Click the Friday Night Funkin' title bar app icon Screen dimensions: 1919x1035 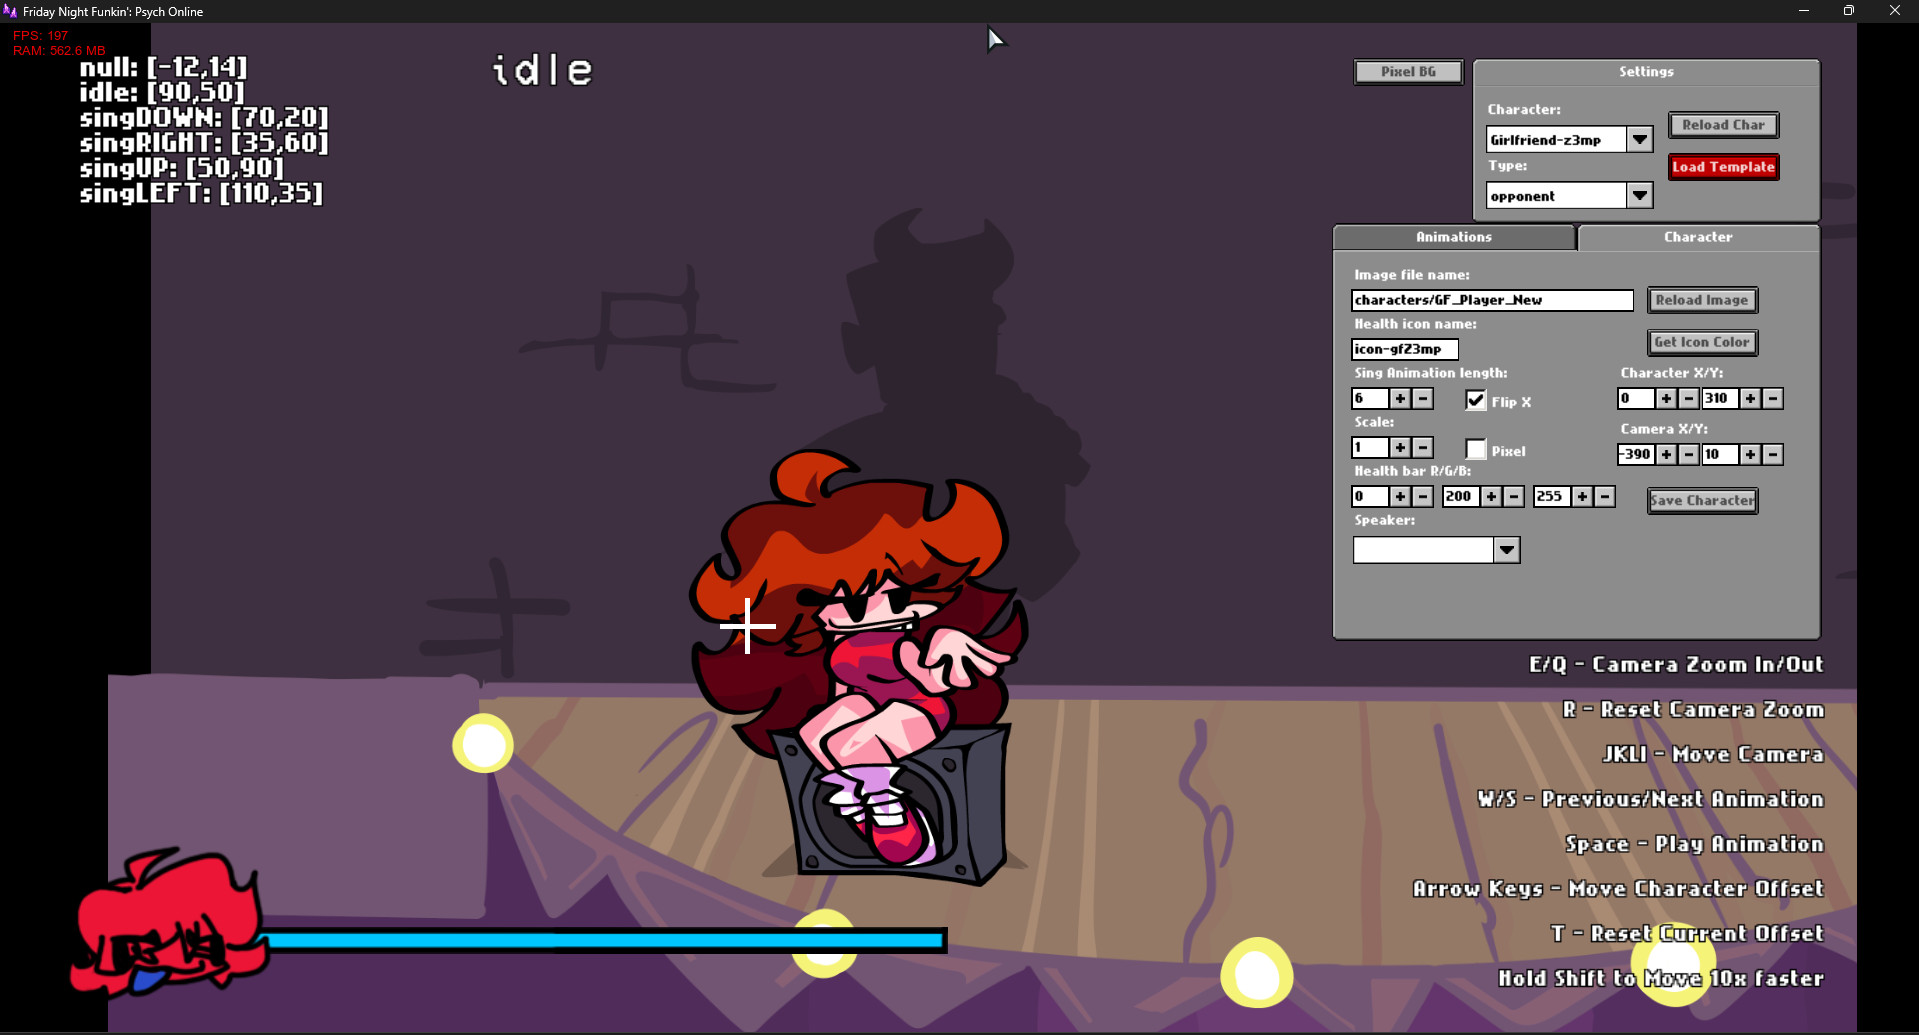[x=10, y=11]
